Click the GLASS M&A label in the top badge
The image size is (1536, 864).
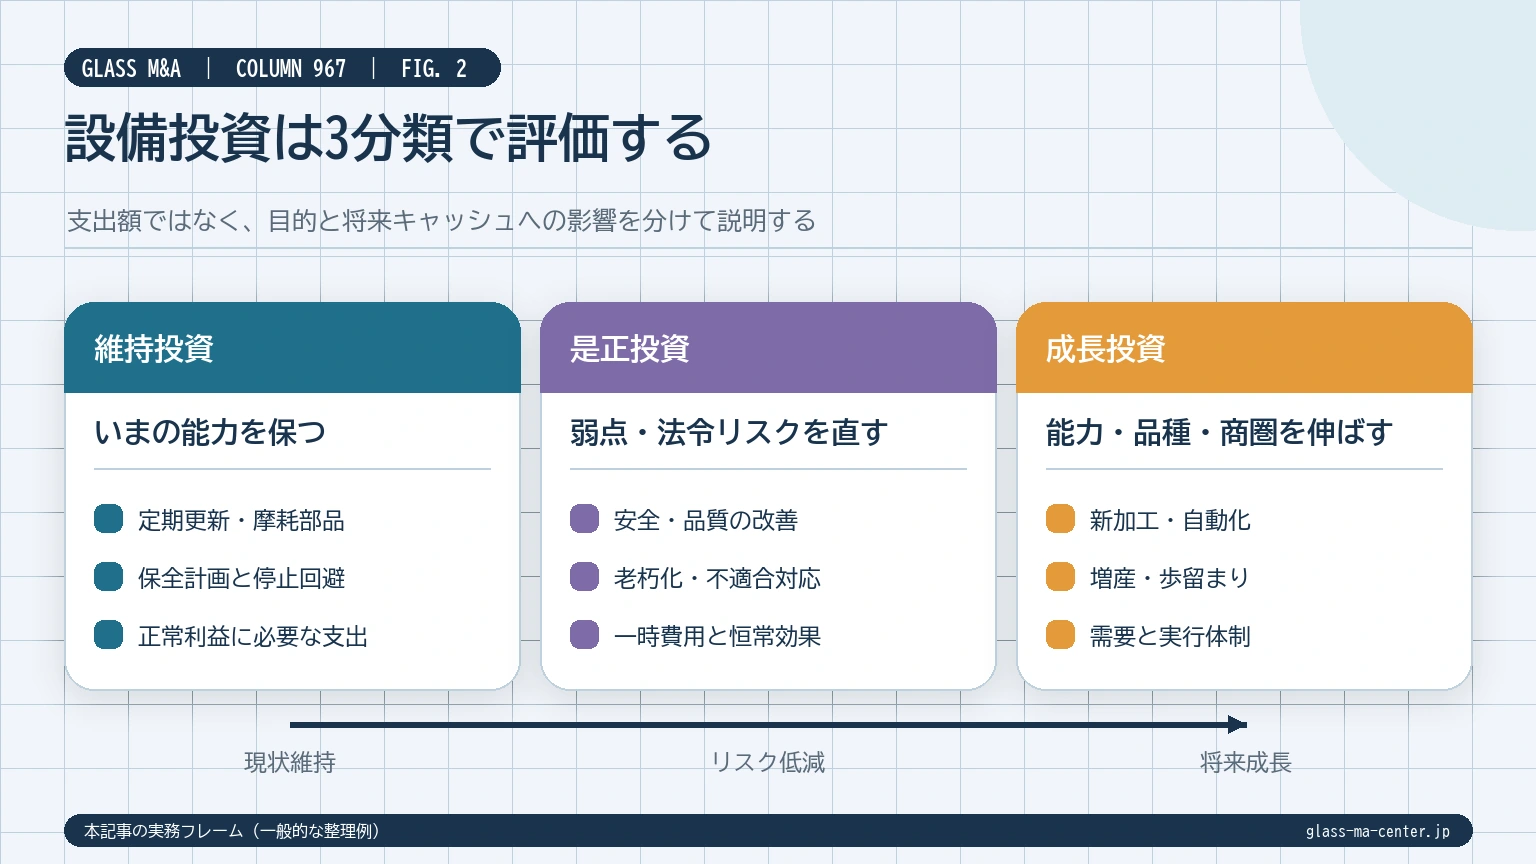coord(131,69)
